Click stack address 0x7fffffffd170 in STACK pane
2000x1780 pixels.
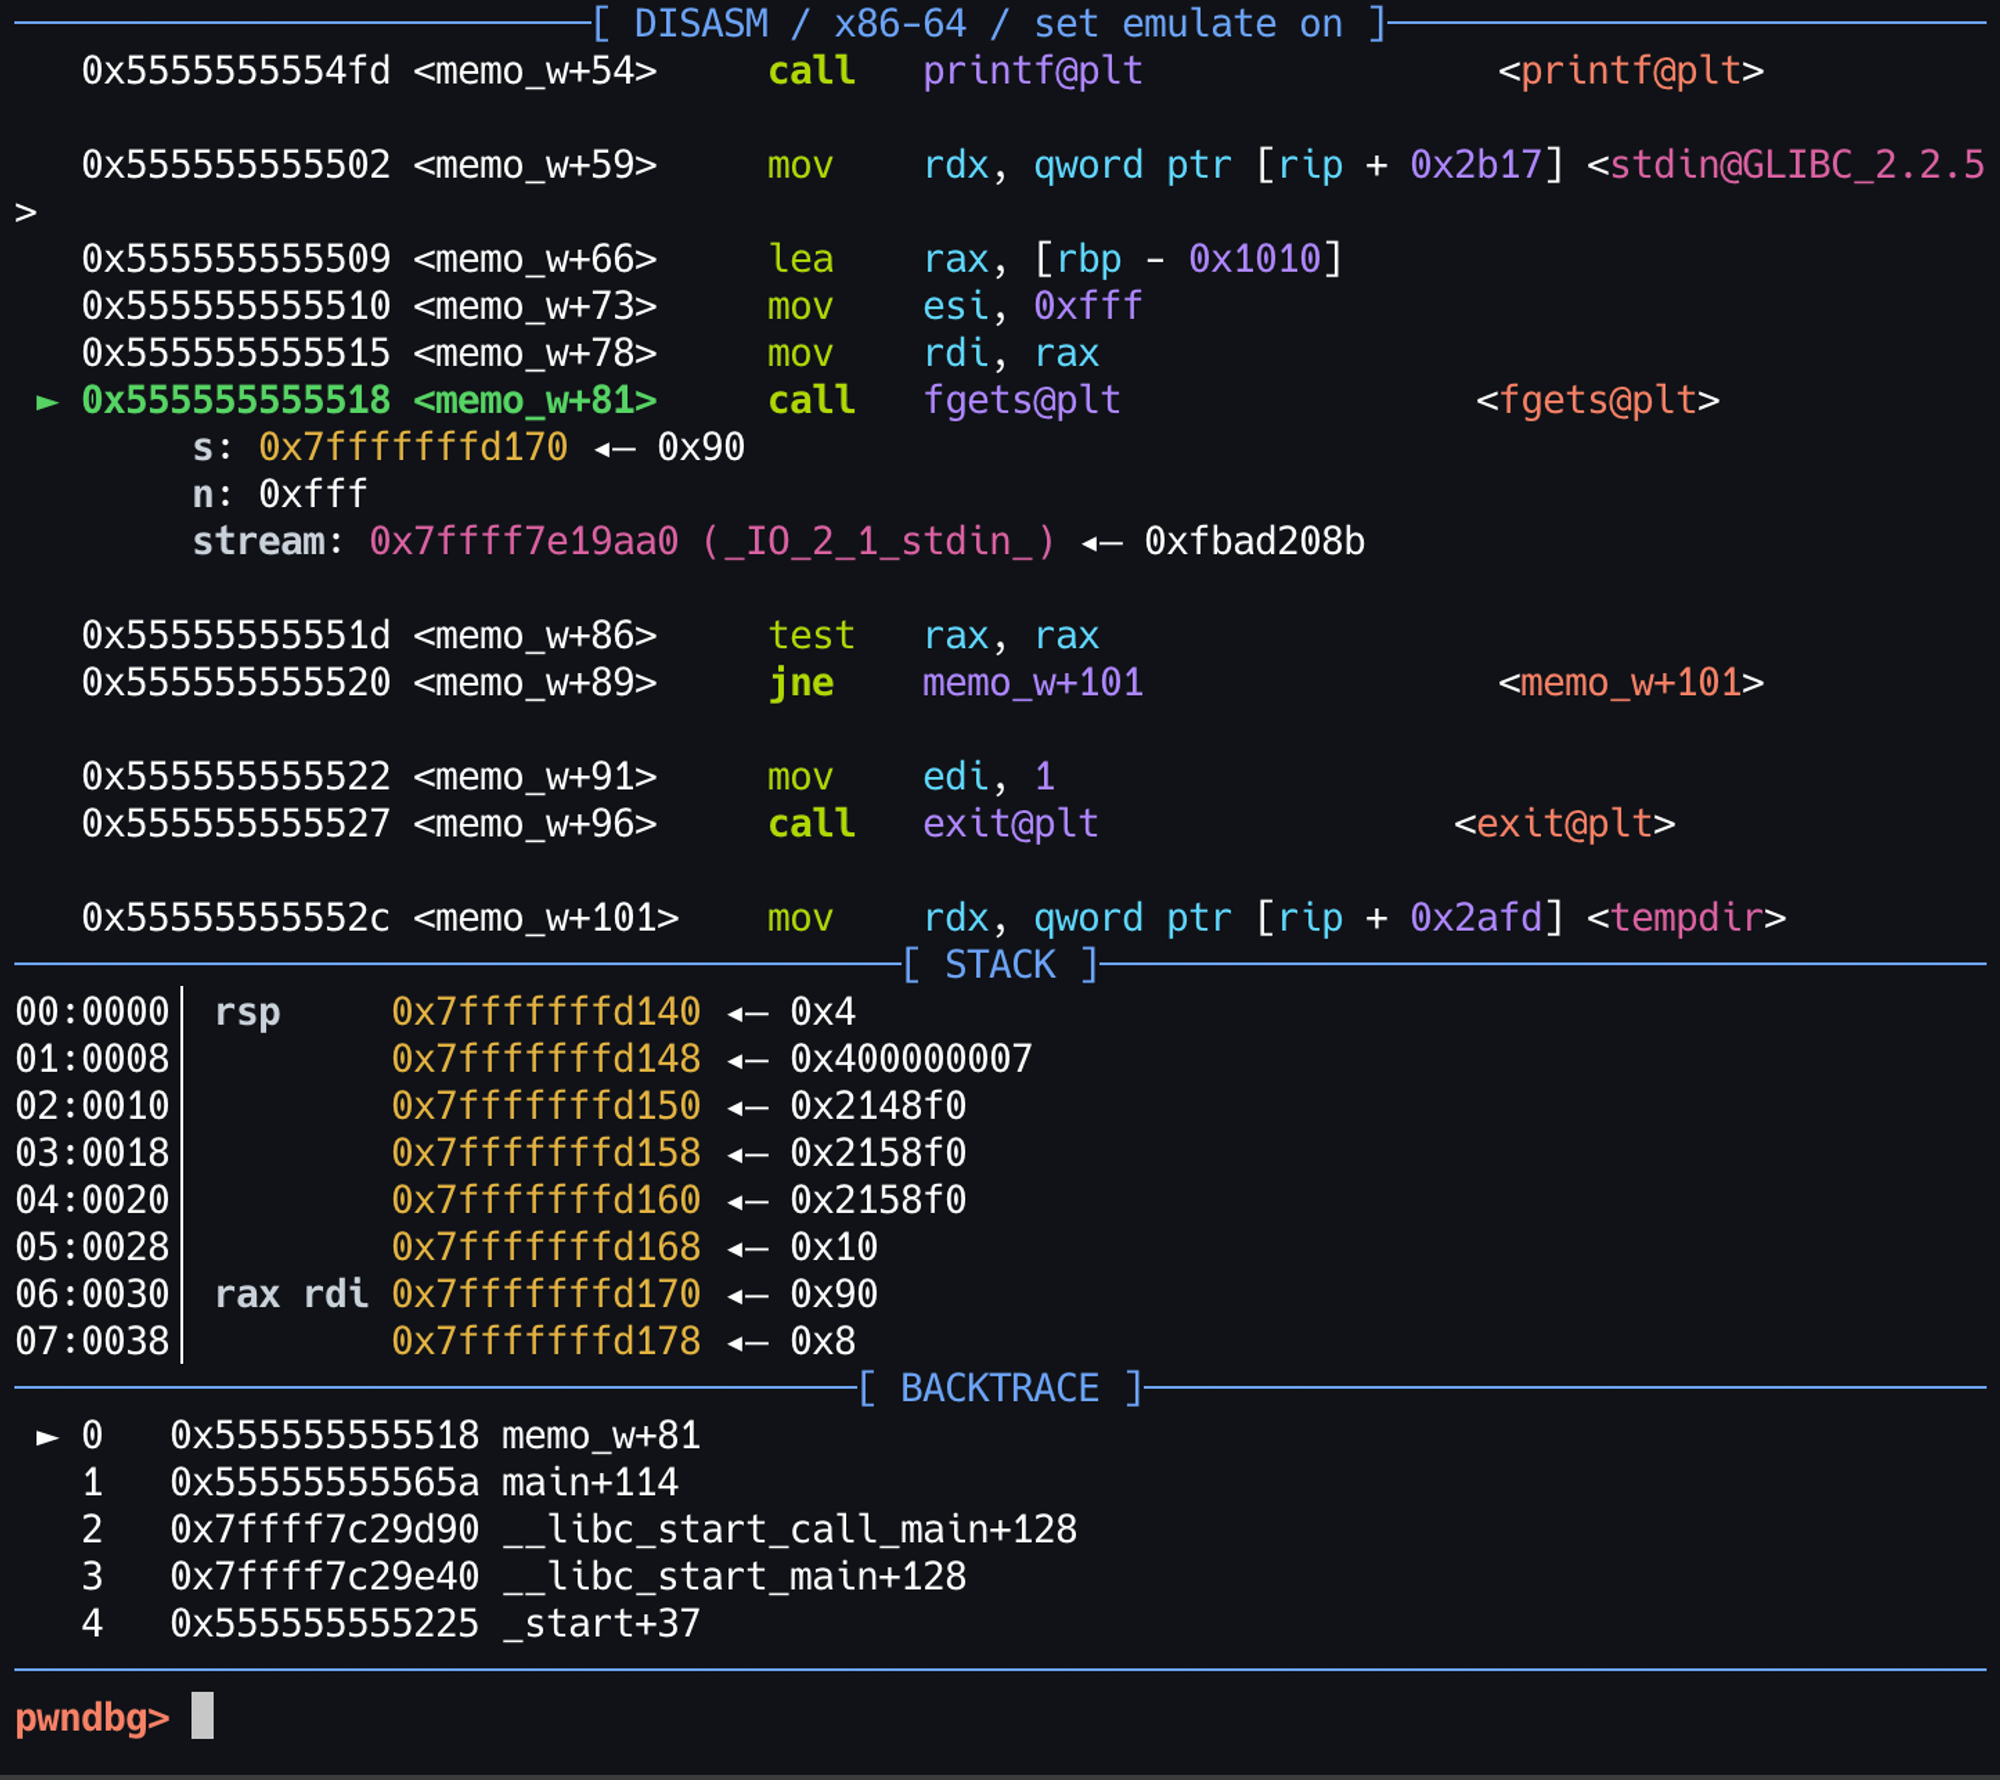pyautogui.click(x=546, y=1294)
